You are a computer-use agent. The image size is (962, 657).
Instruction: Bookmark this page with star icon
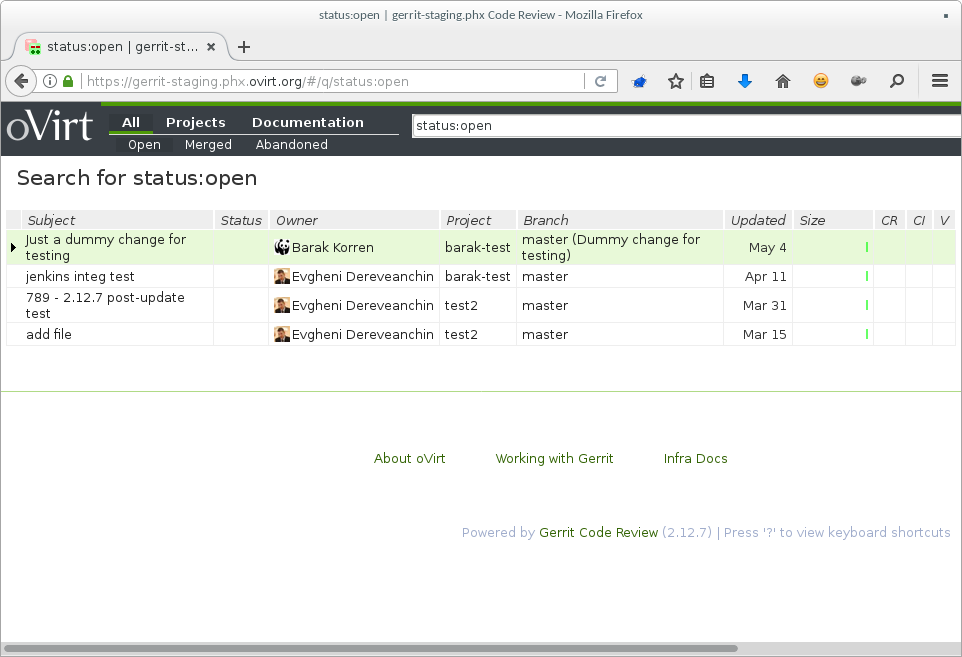pyautogui.click(x=676, y=82)
